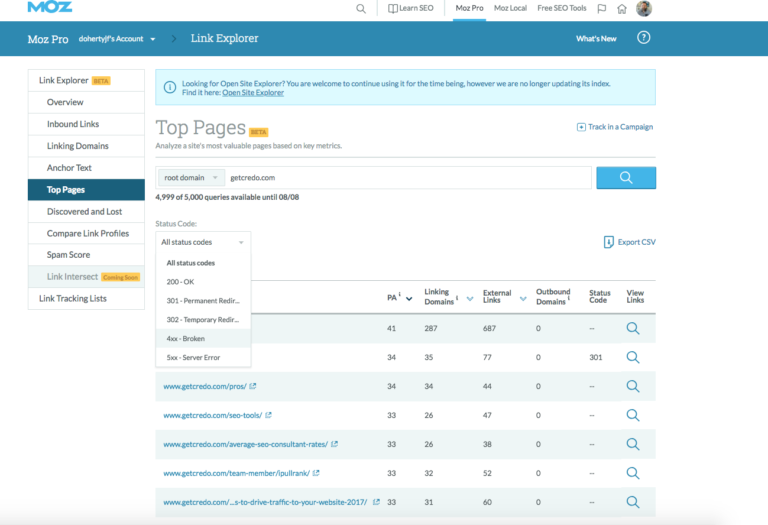This screenshot has height=525, width=768.
Task: Open the Moz Local tab
Action: [x=510, y=8]
